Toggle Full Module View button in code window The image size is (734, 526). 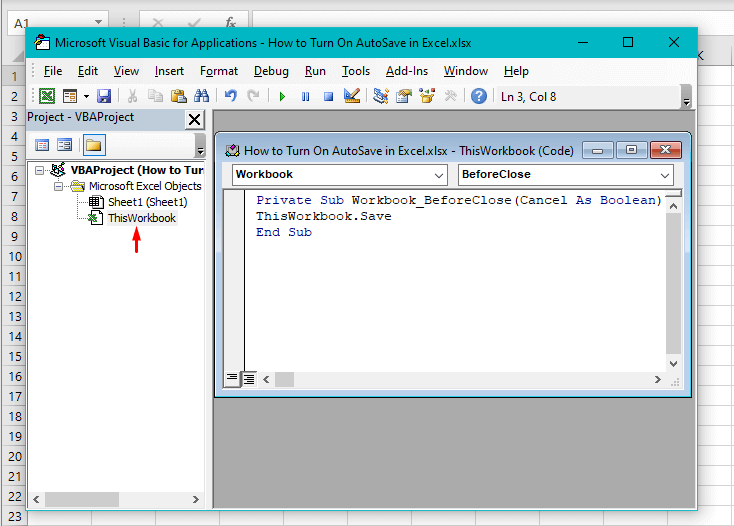(x=249, y=379)
